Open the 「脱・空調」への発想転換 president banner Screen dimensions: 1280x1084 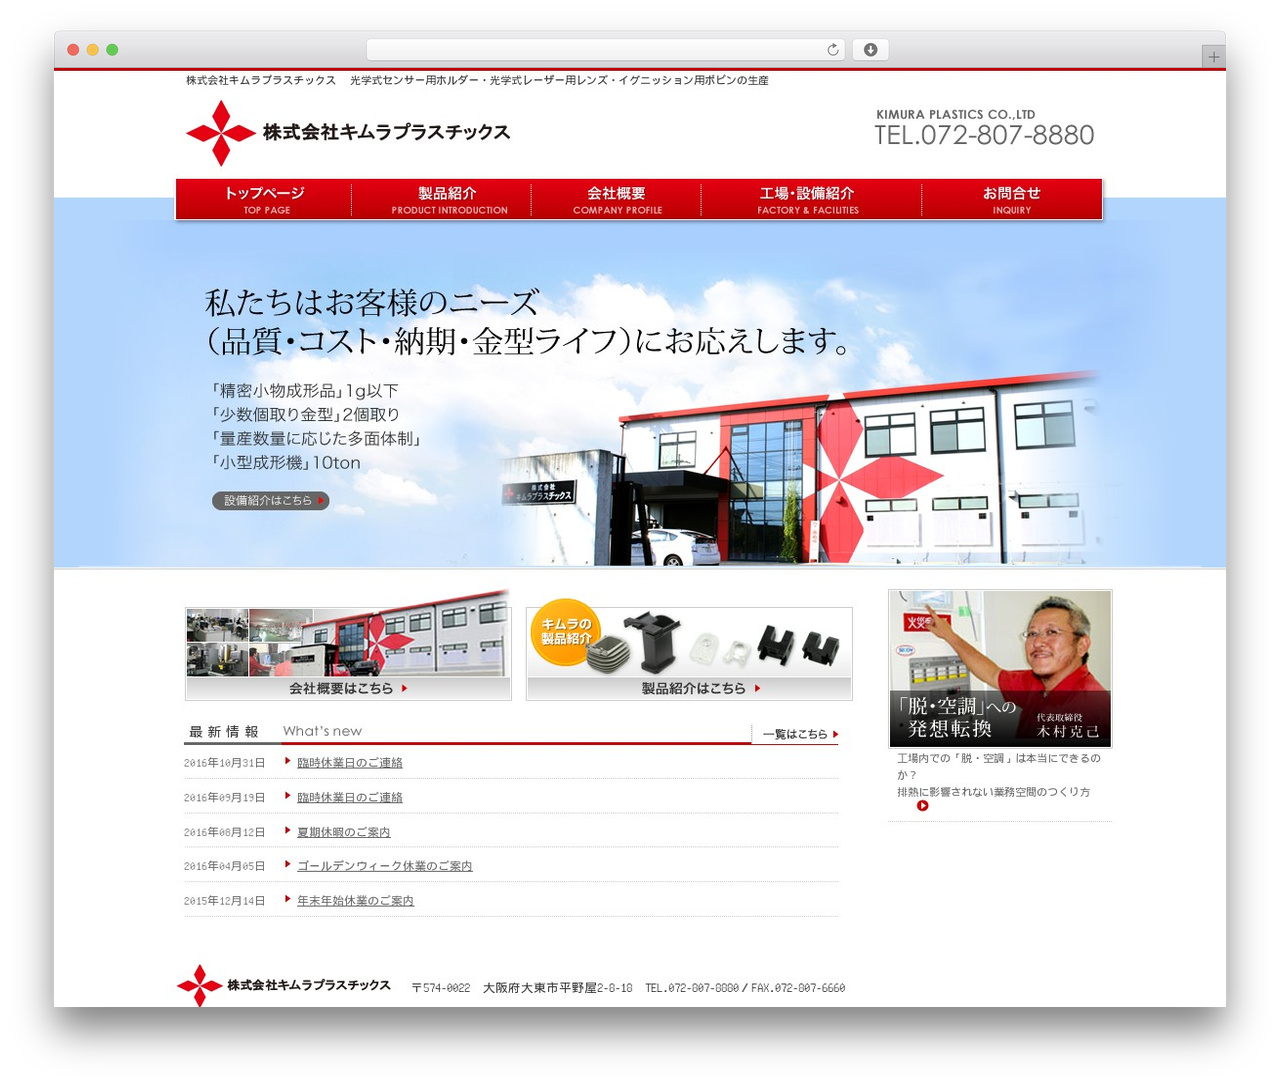click(1000, 668)
